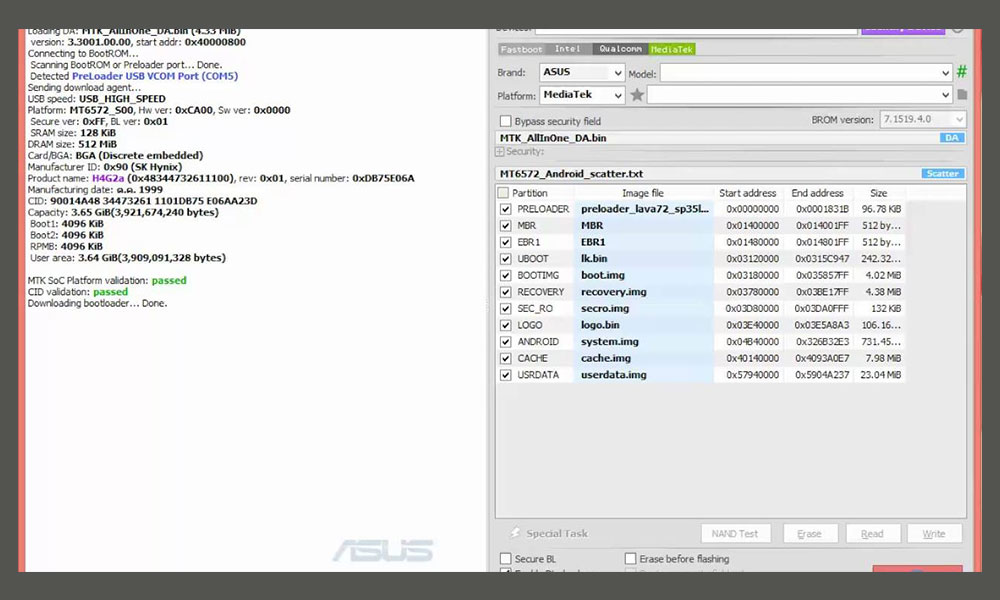Click the Start address column header

(747, 193)
